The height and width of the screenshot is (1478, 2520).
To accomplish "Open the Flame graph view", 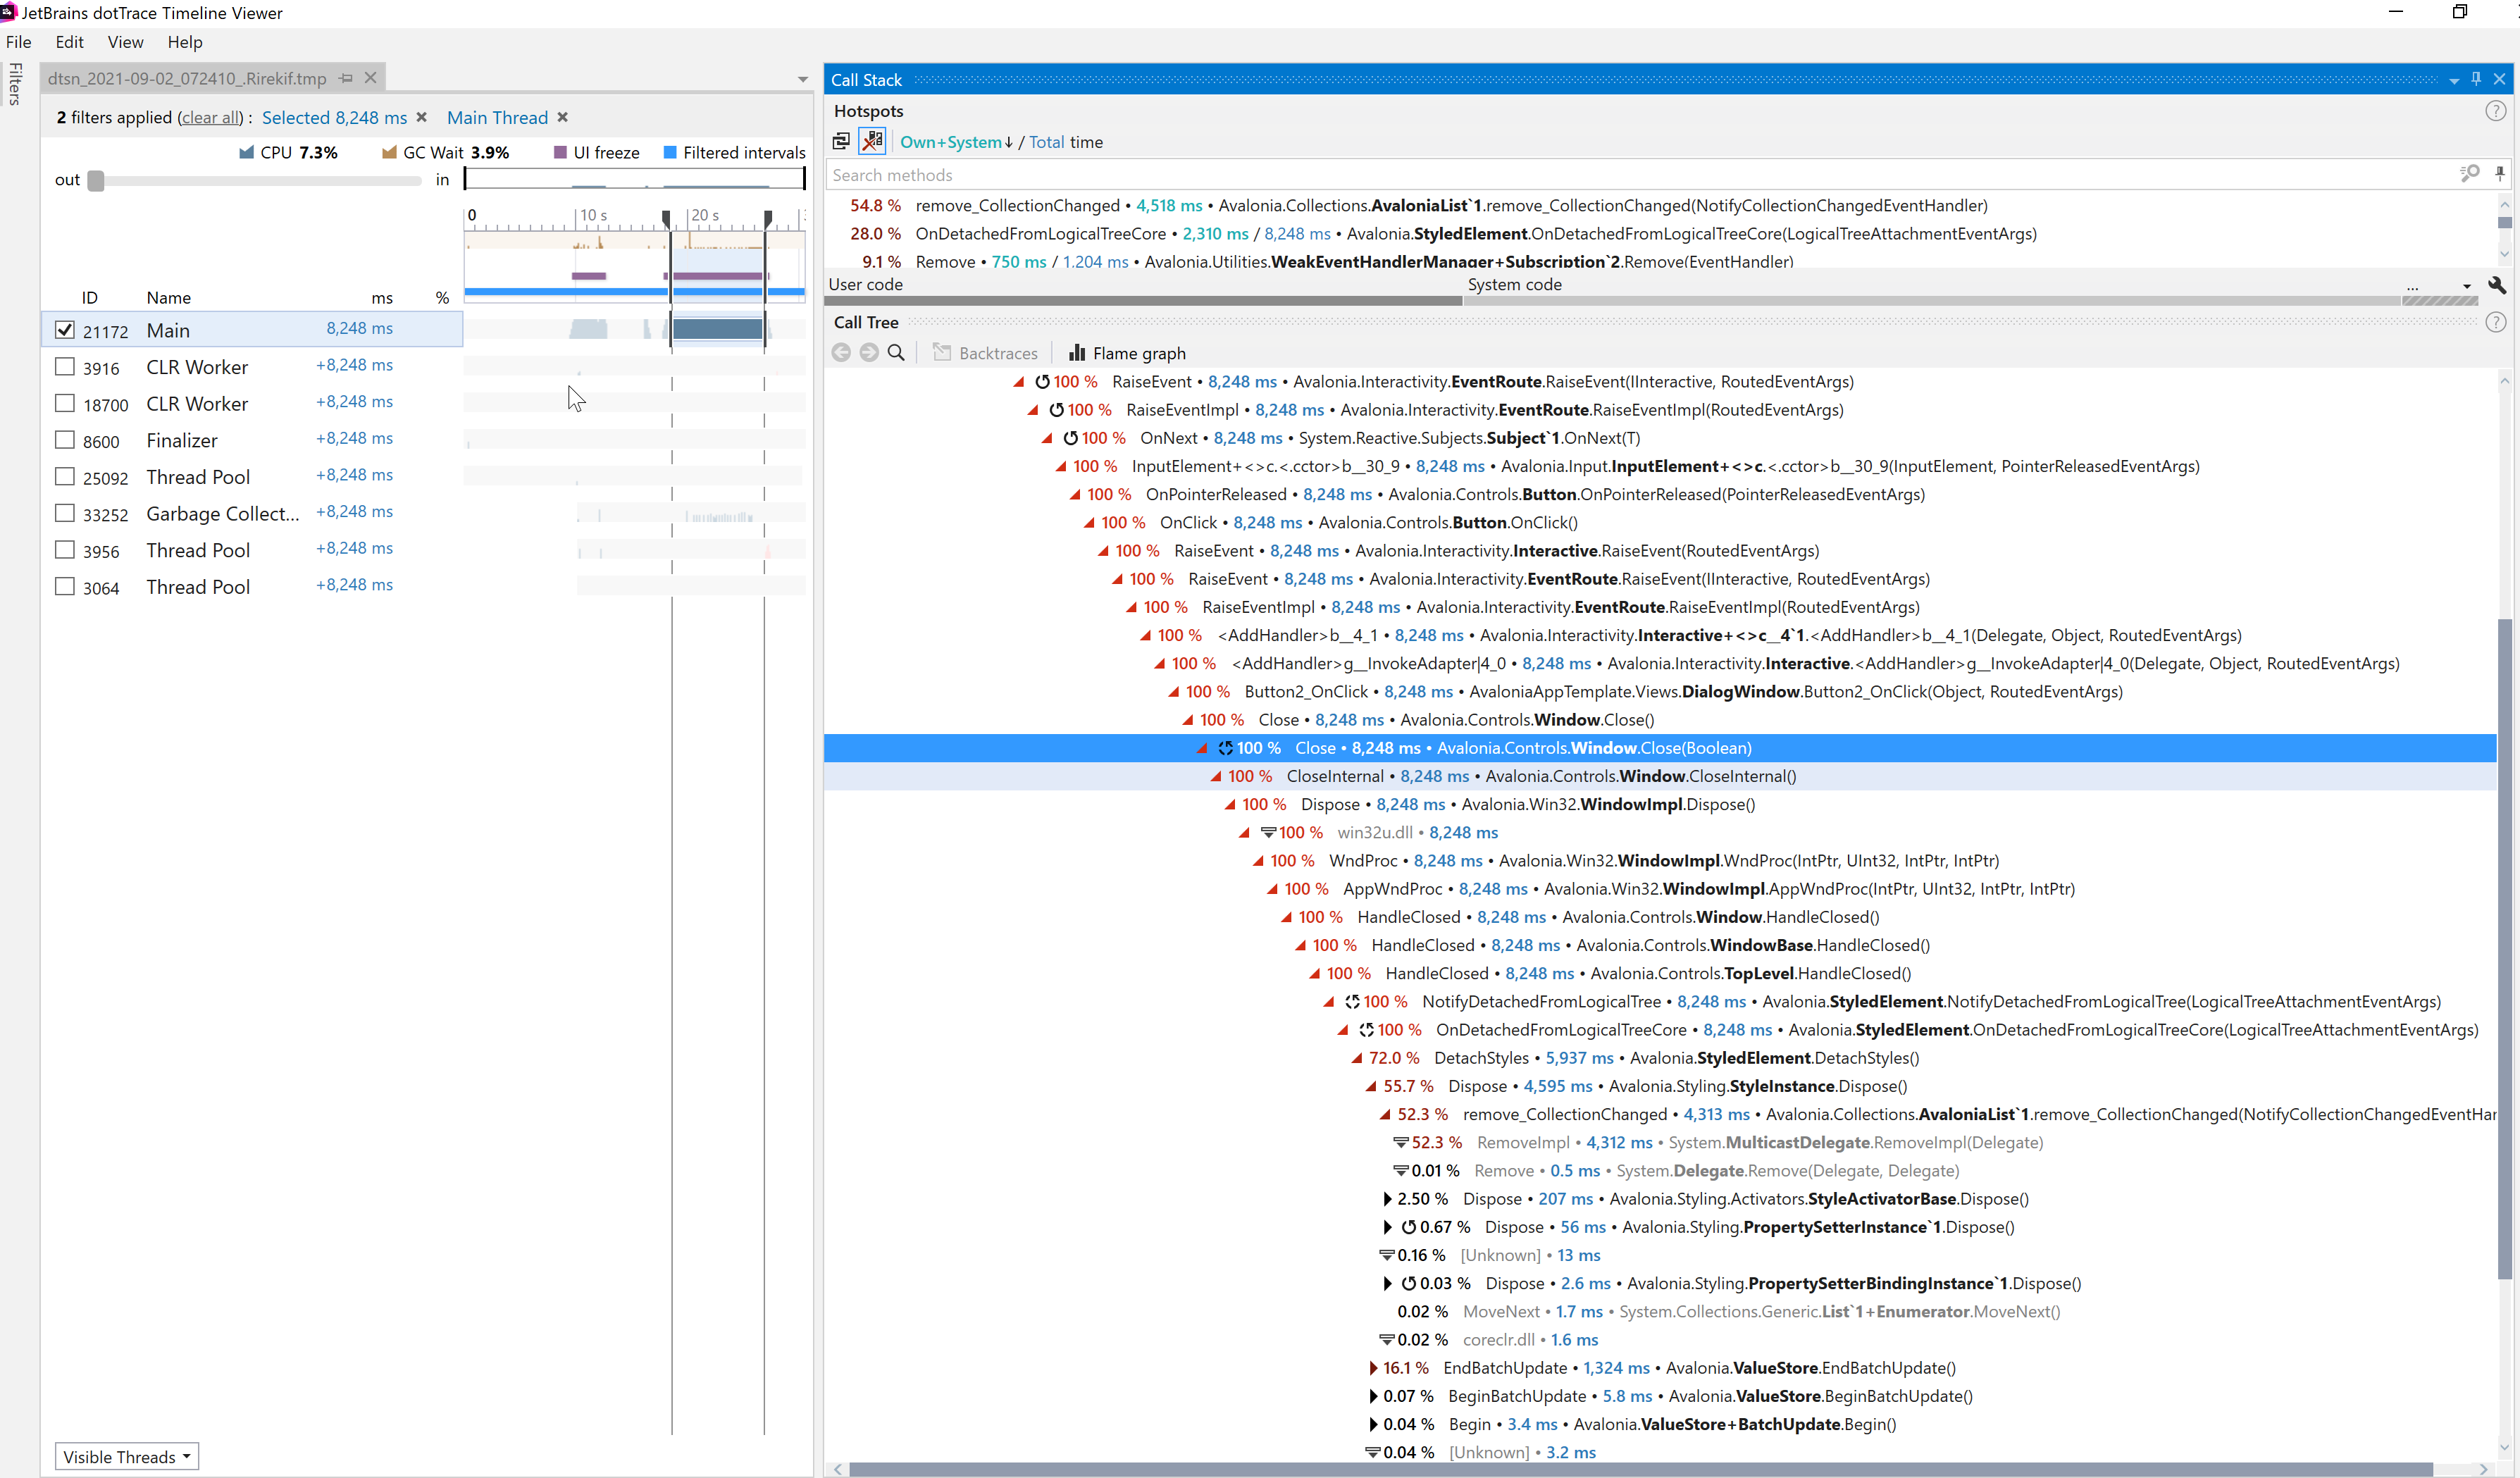I will point(1127,353).
